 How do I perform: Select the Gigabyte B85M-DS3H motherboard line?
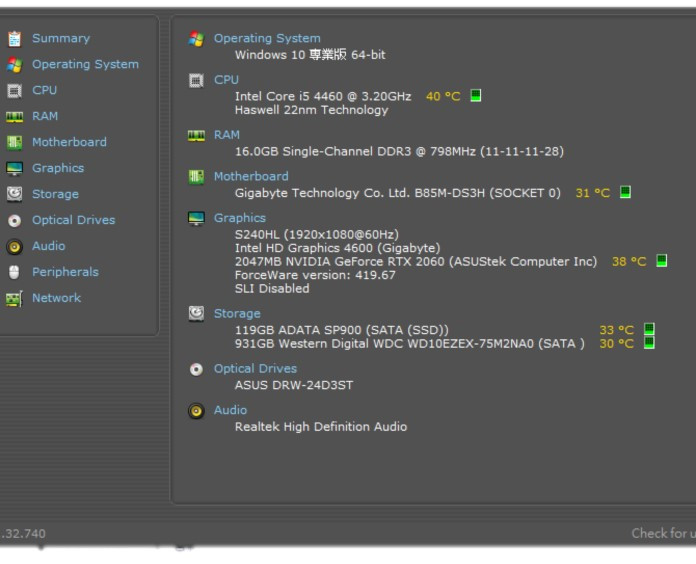[x=398, y=193]
